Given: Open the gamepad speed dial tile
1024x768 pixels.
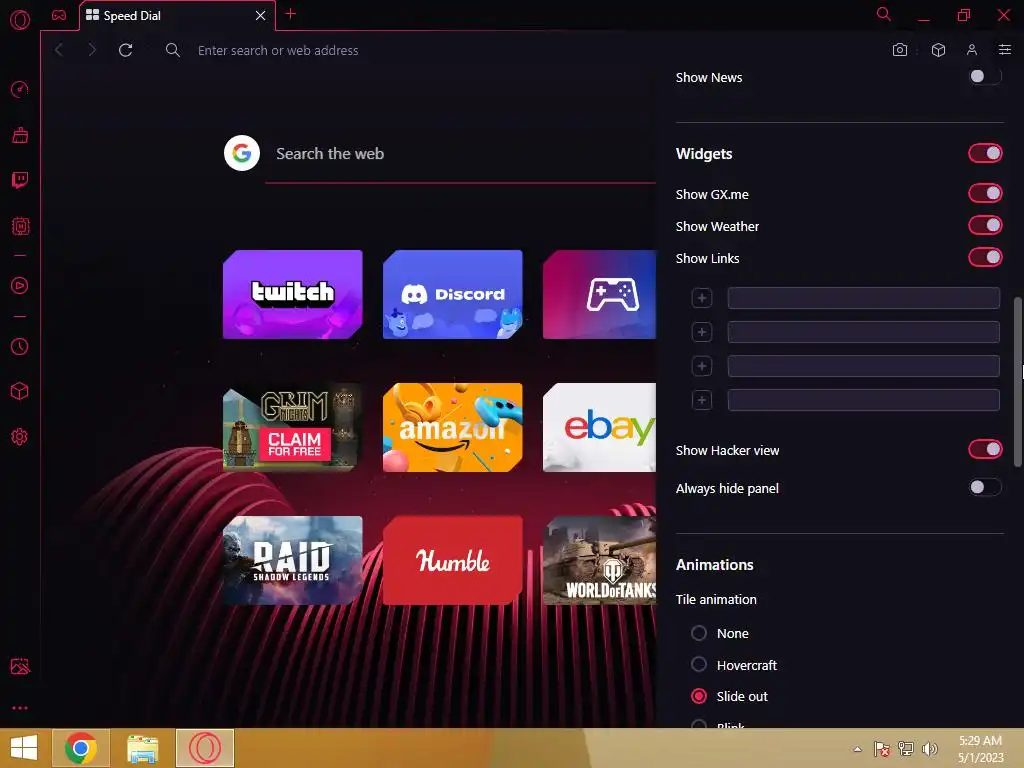Looking at the screenshot, I should click(600, 295).
